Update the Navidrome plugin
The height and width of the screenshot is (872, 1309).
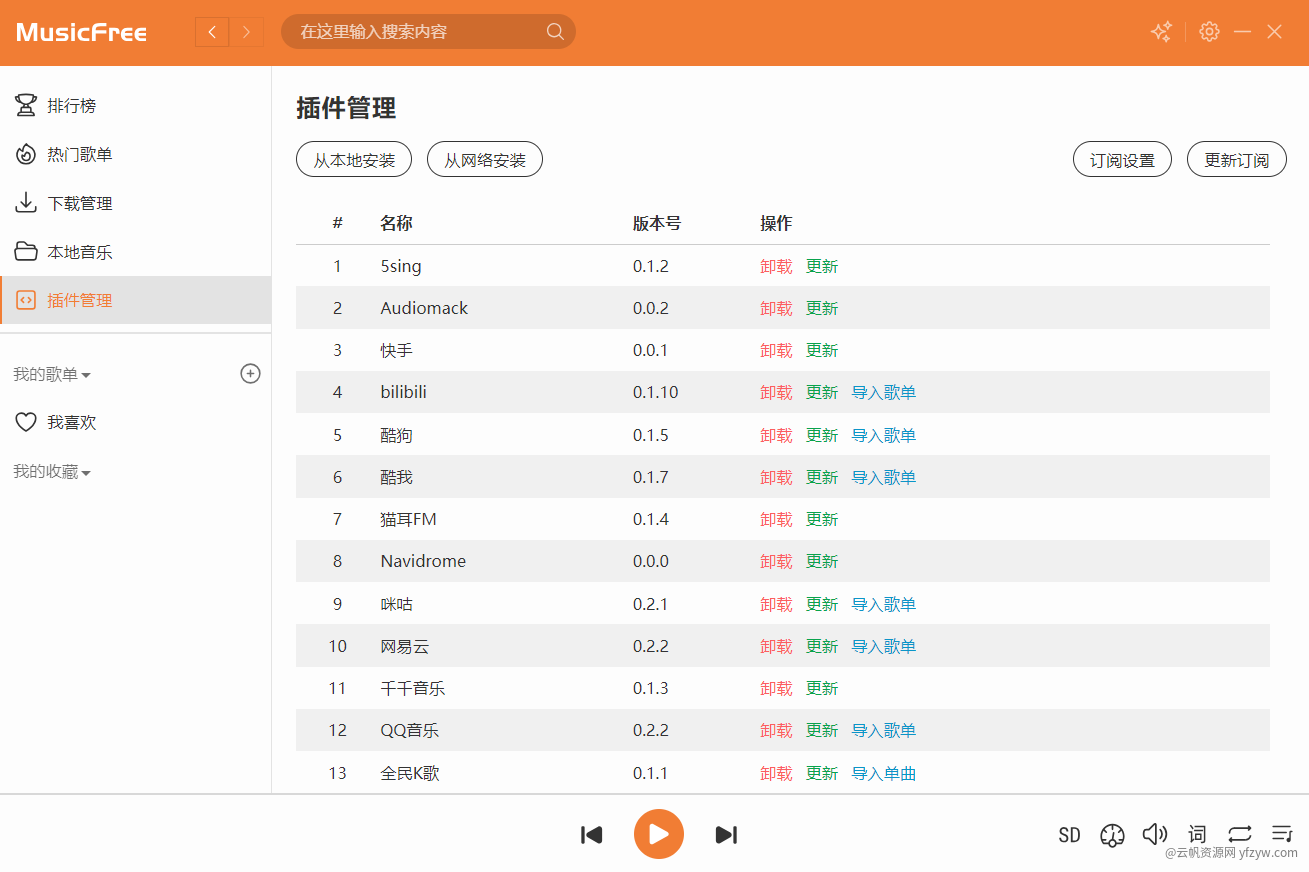[822, 561]
